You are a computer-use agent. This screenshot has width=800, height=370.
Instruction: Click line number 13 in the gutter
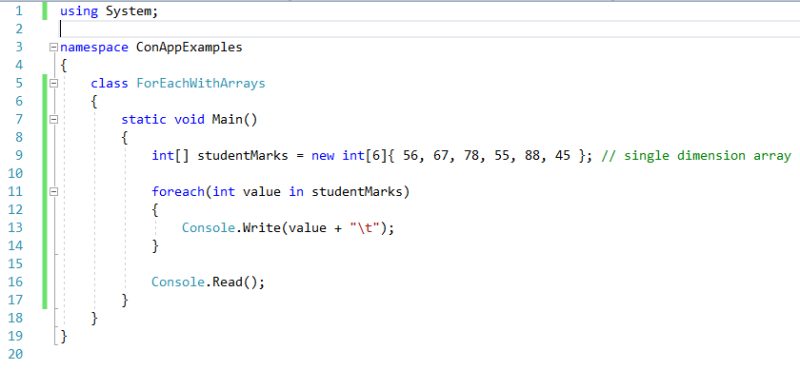pos(15,228)
